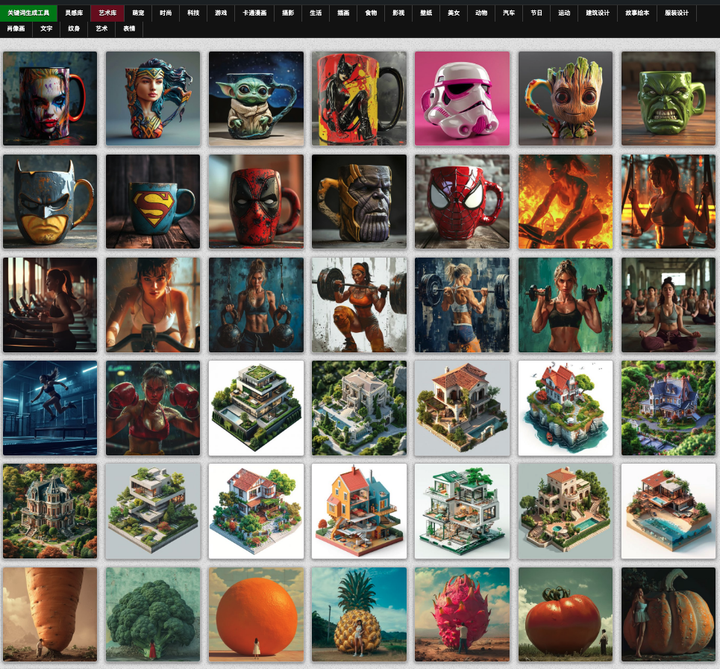The height and width of the screenshot is (669, 720).
Task: Open the 插画 category tab
Action: 343,13
